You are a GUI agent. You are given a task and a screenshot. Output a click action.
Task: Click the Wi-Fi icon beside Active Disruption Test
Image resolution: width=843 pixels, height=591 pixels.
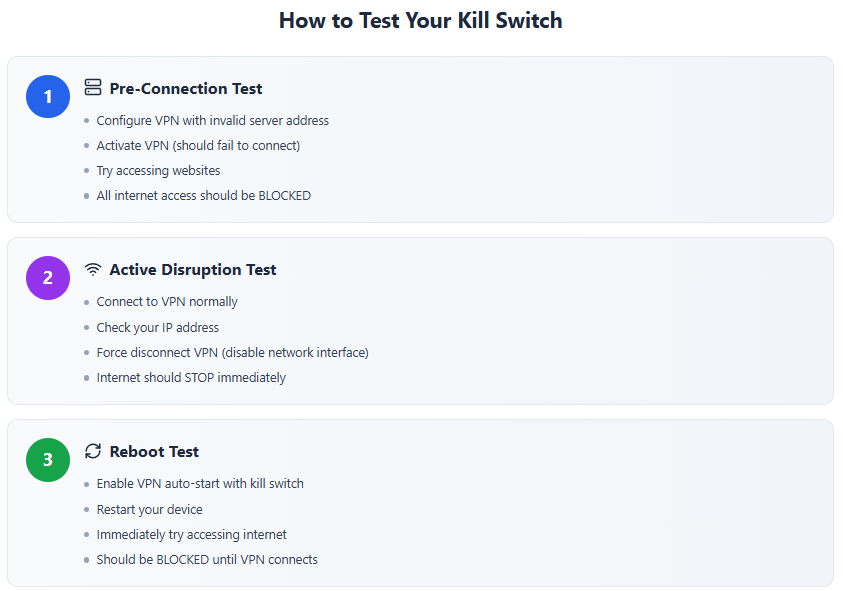(x=93, y=269)
